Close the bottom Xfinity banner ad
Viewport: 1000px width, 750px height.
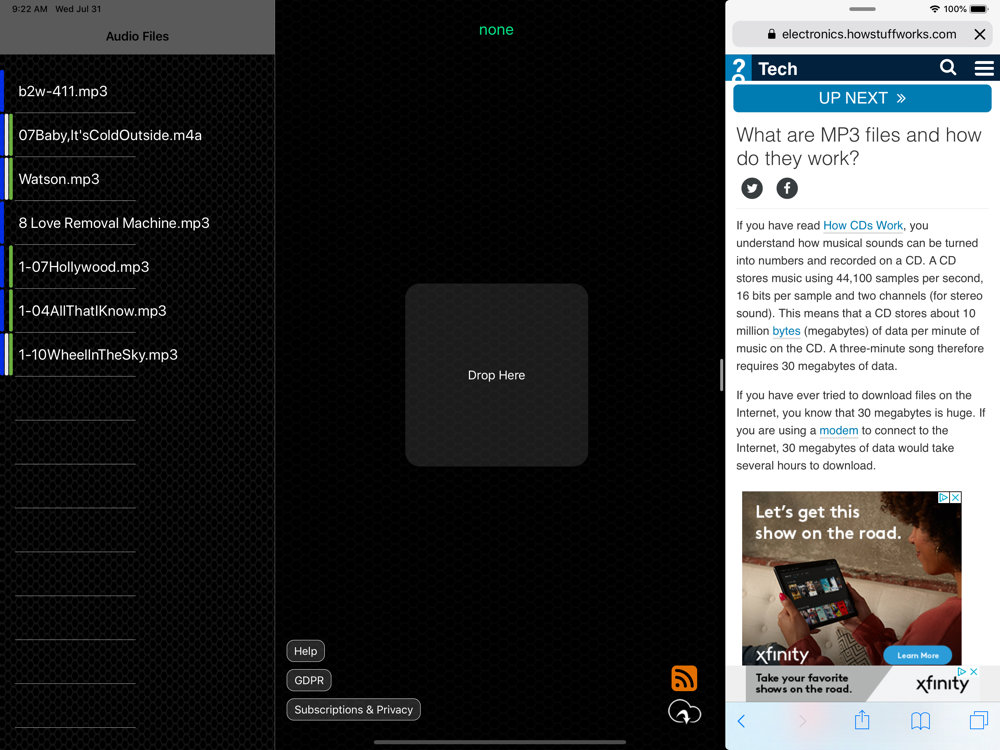click(x=974, y=672)
